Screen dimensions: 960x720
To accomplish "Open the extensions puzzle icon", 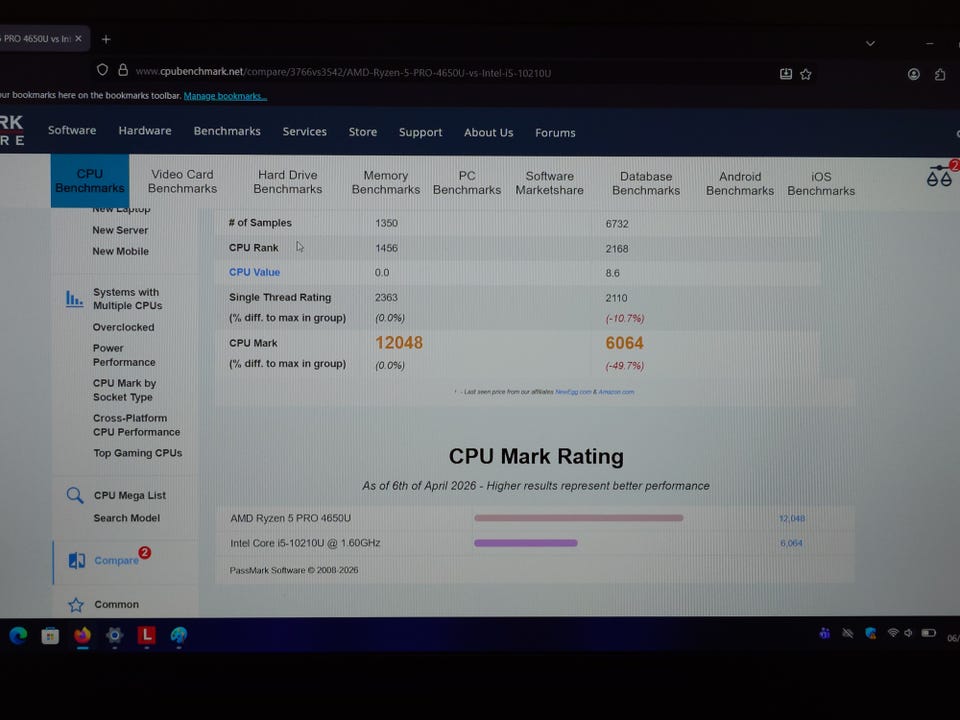I will 940,75.
